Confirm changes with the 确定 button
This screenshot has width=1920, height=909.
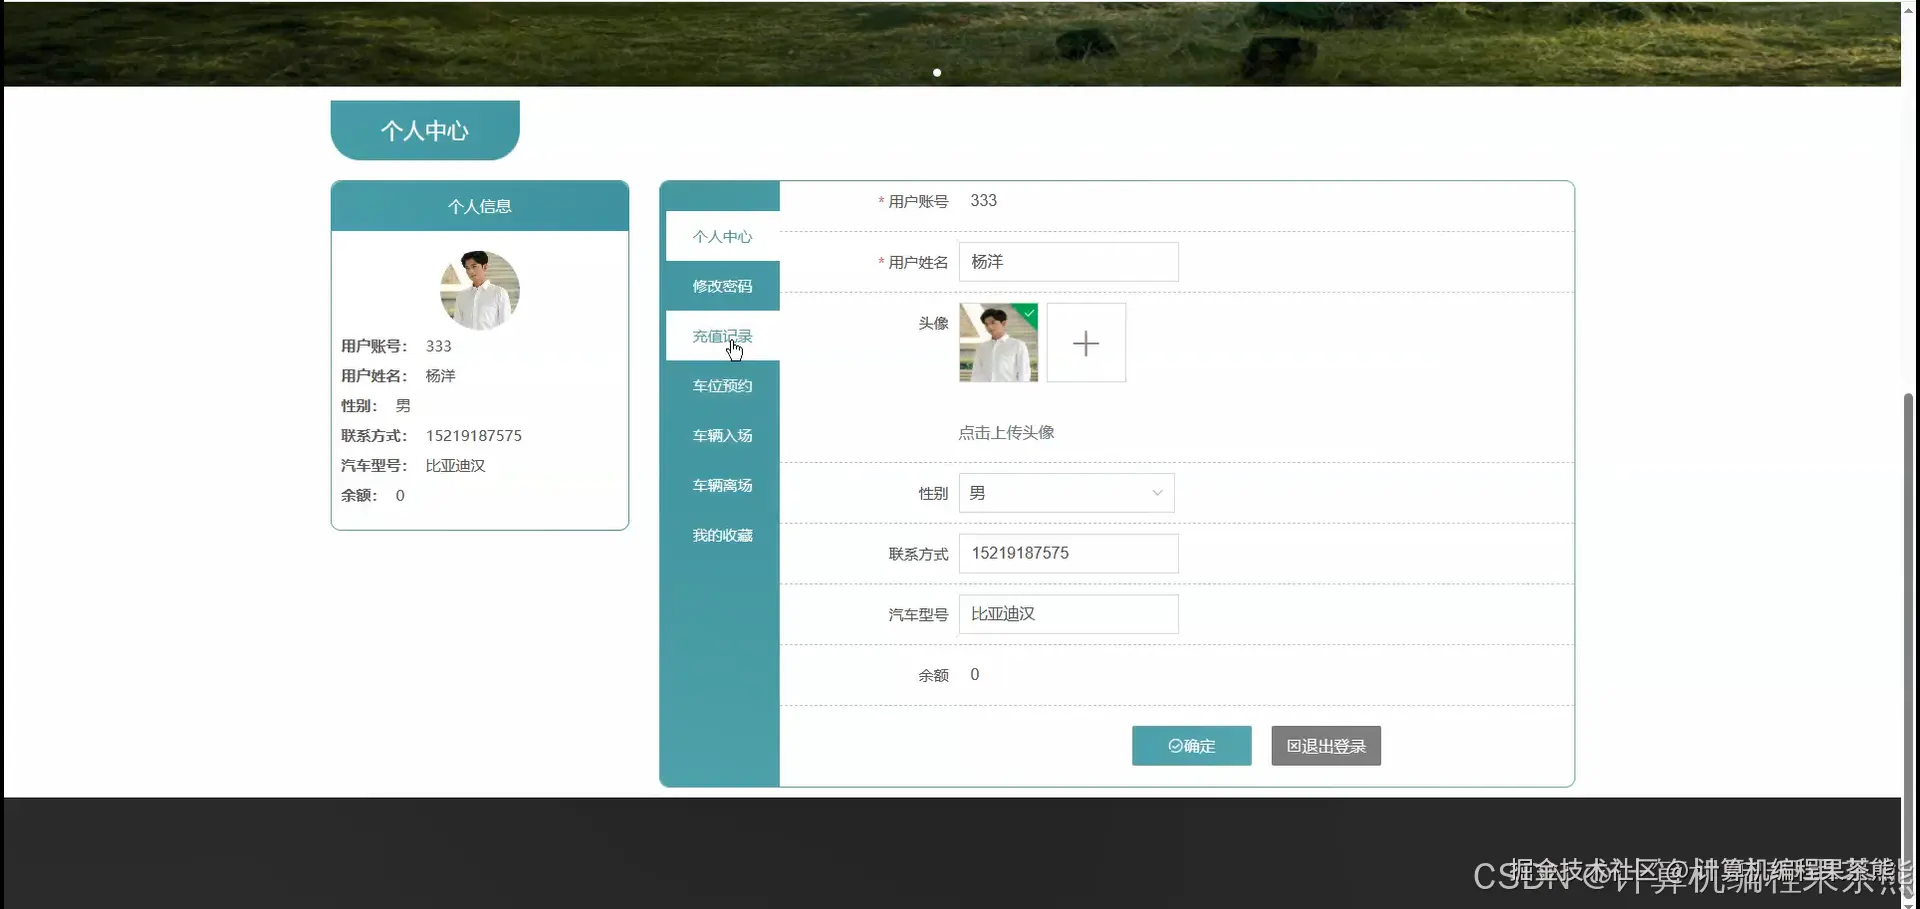click(x=1191, y=746)
